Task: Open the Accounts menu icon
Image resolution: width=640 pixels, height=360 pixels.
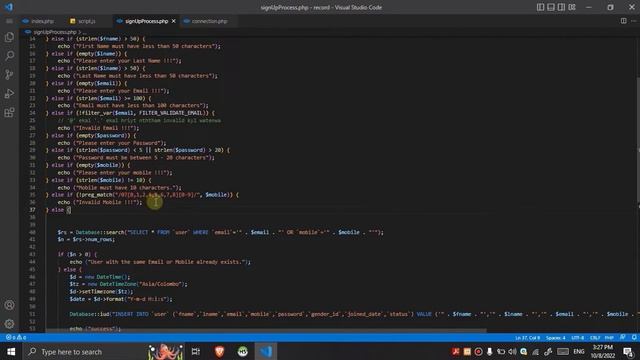Action: point(9,305)
